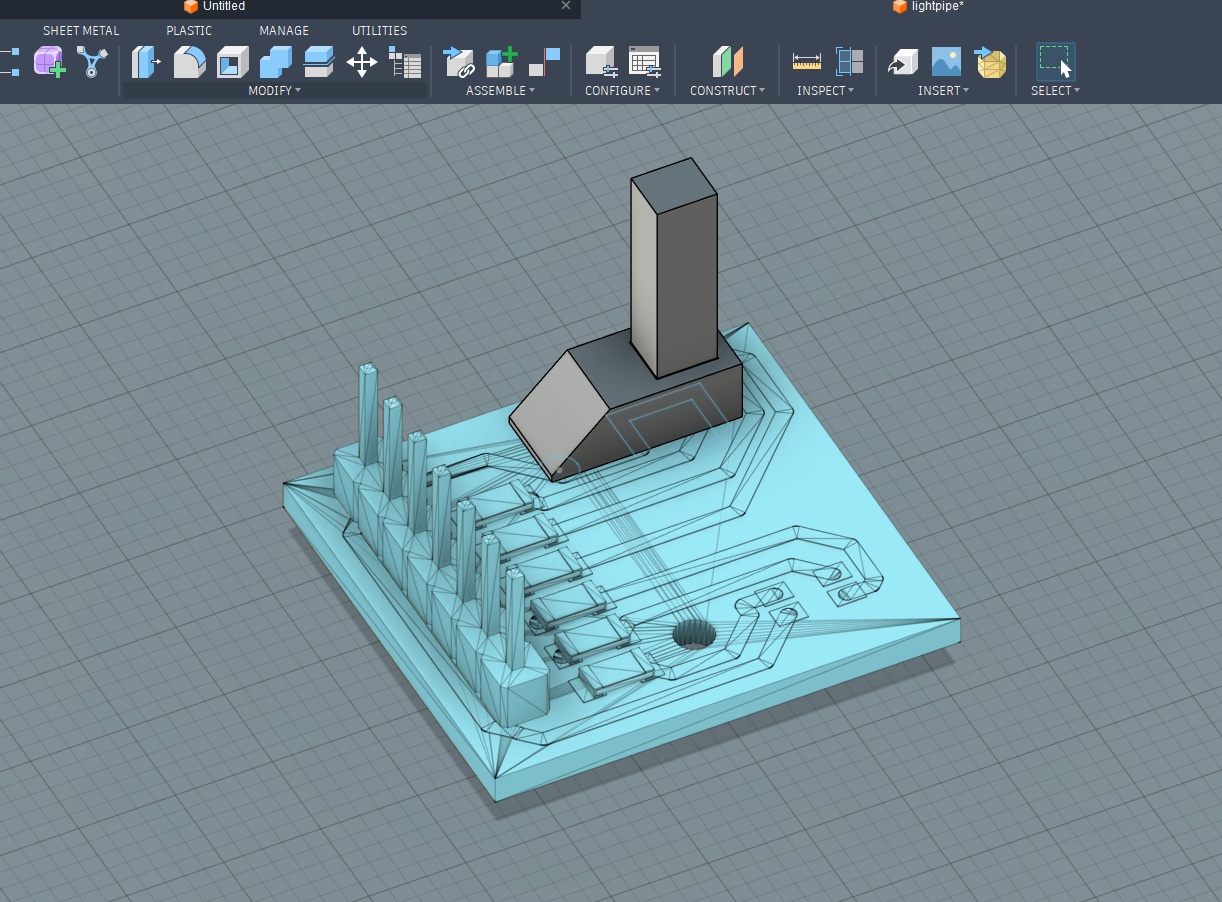Use Insert Derive

(x=902, y=62)
